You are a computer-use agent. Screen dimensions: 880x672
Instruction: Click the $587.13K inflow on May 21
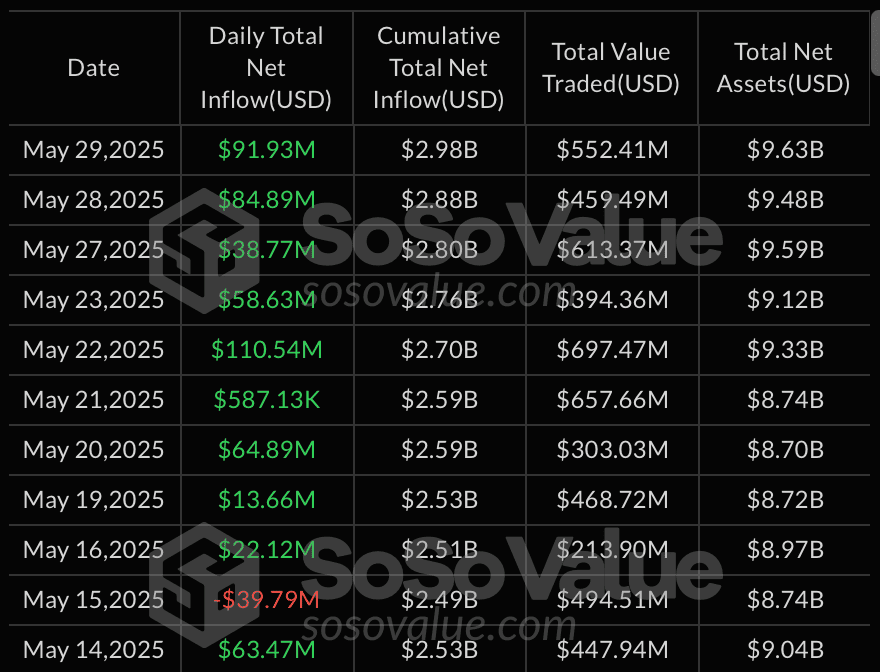pyautogui.click(x=267, y=400)
